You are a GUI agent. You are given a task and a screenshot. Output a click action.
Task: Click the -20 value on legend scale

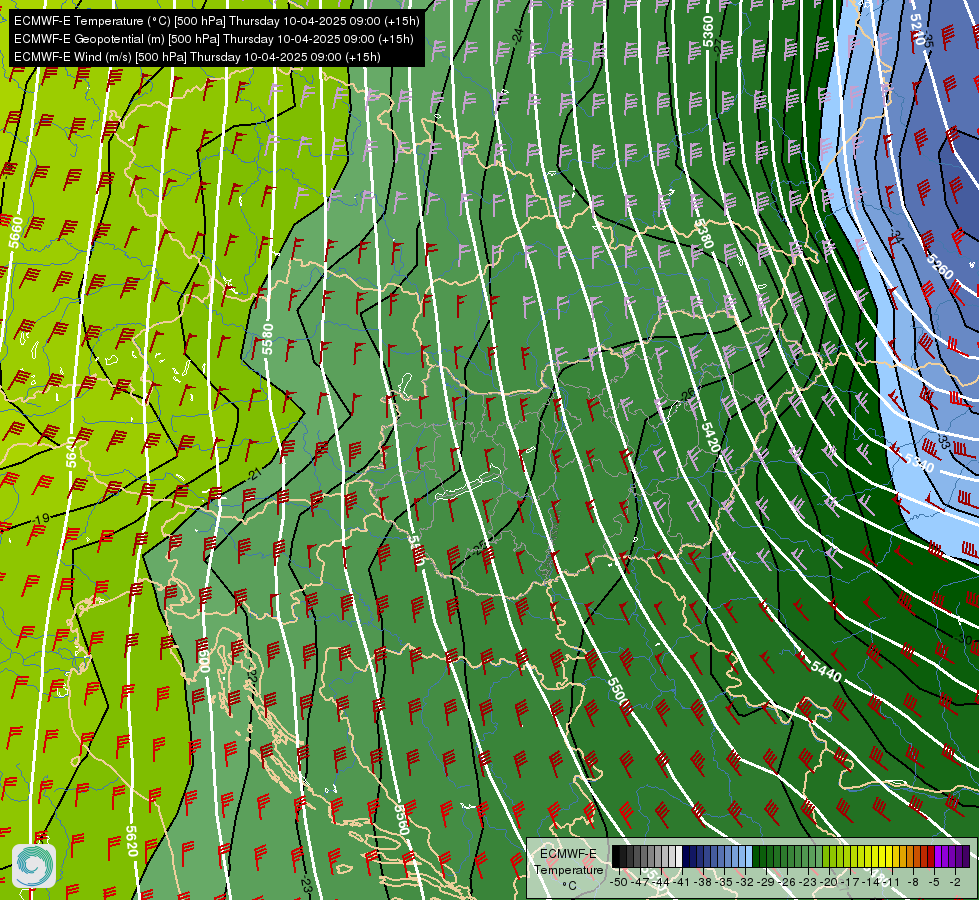(x=829, y=883)
